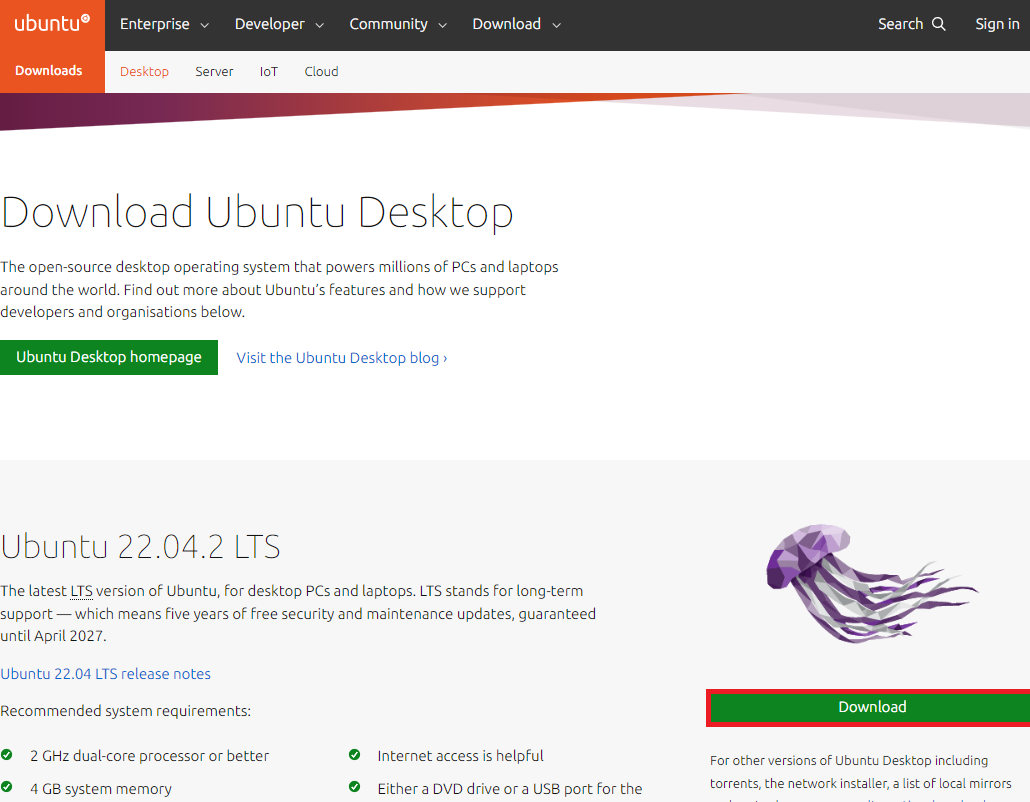Switch to the IoT tab

269,72
